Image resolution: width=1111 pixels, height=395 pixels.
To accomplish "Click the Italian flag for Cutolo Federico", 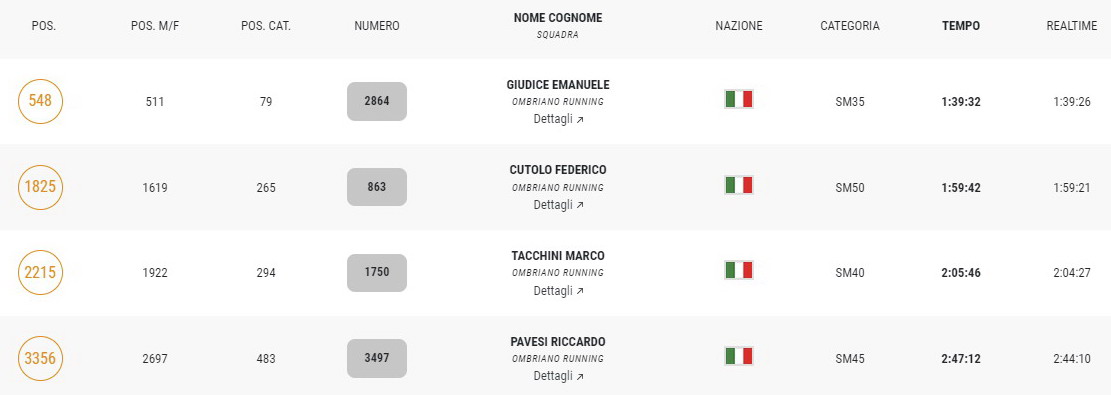I will pyautogui.click(x=738, y=185).
